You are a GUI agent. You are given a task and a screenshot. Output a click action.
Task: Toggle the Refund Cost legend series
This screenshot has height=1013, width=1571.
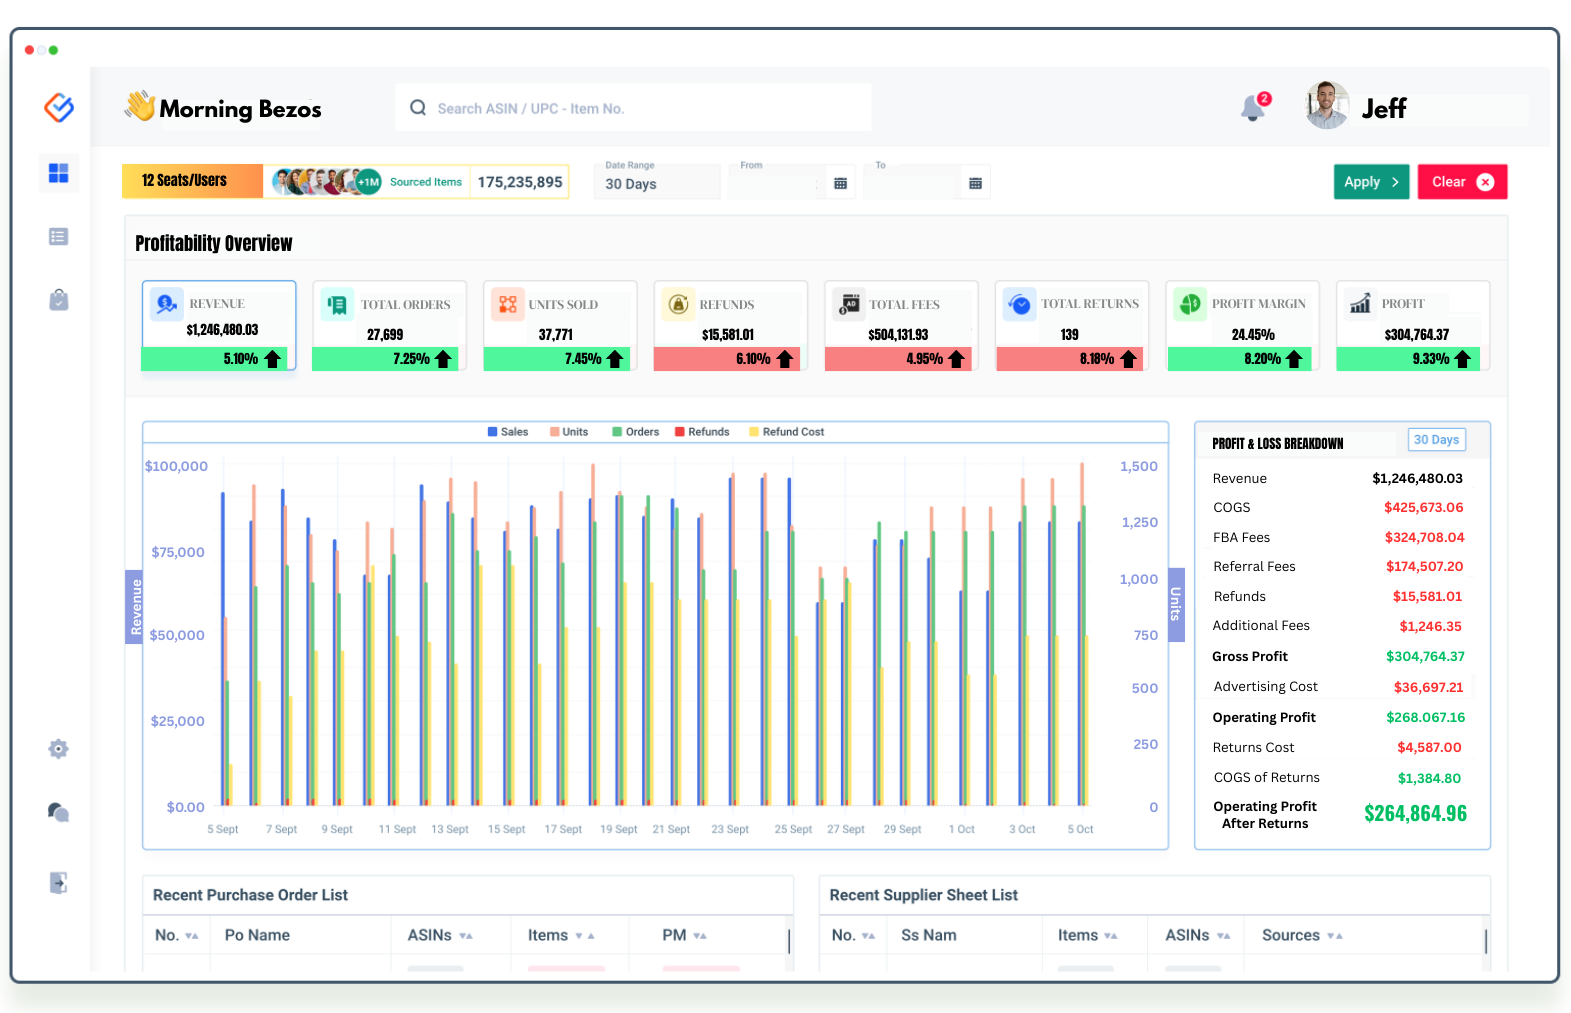[787, 432]
